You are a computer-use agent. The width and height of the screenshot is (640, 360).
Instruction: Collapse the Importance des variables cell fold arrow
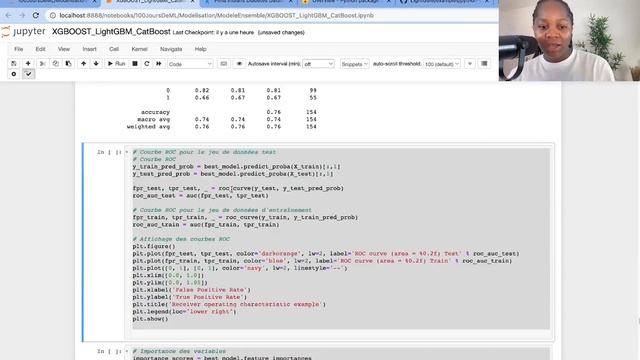[x=127, y=351]
